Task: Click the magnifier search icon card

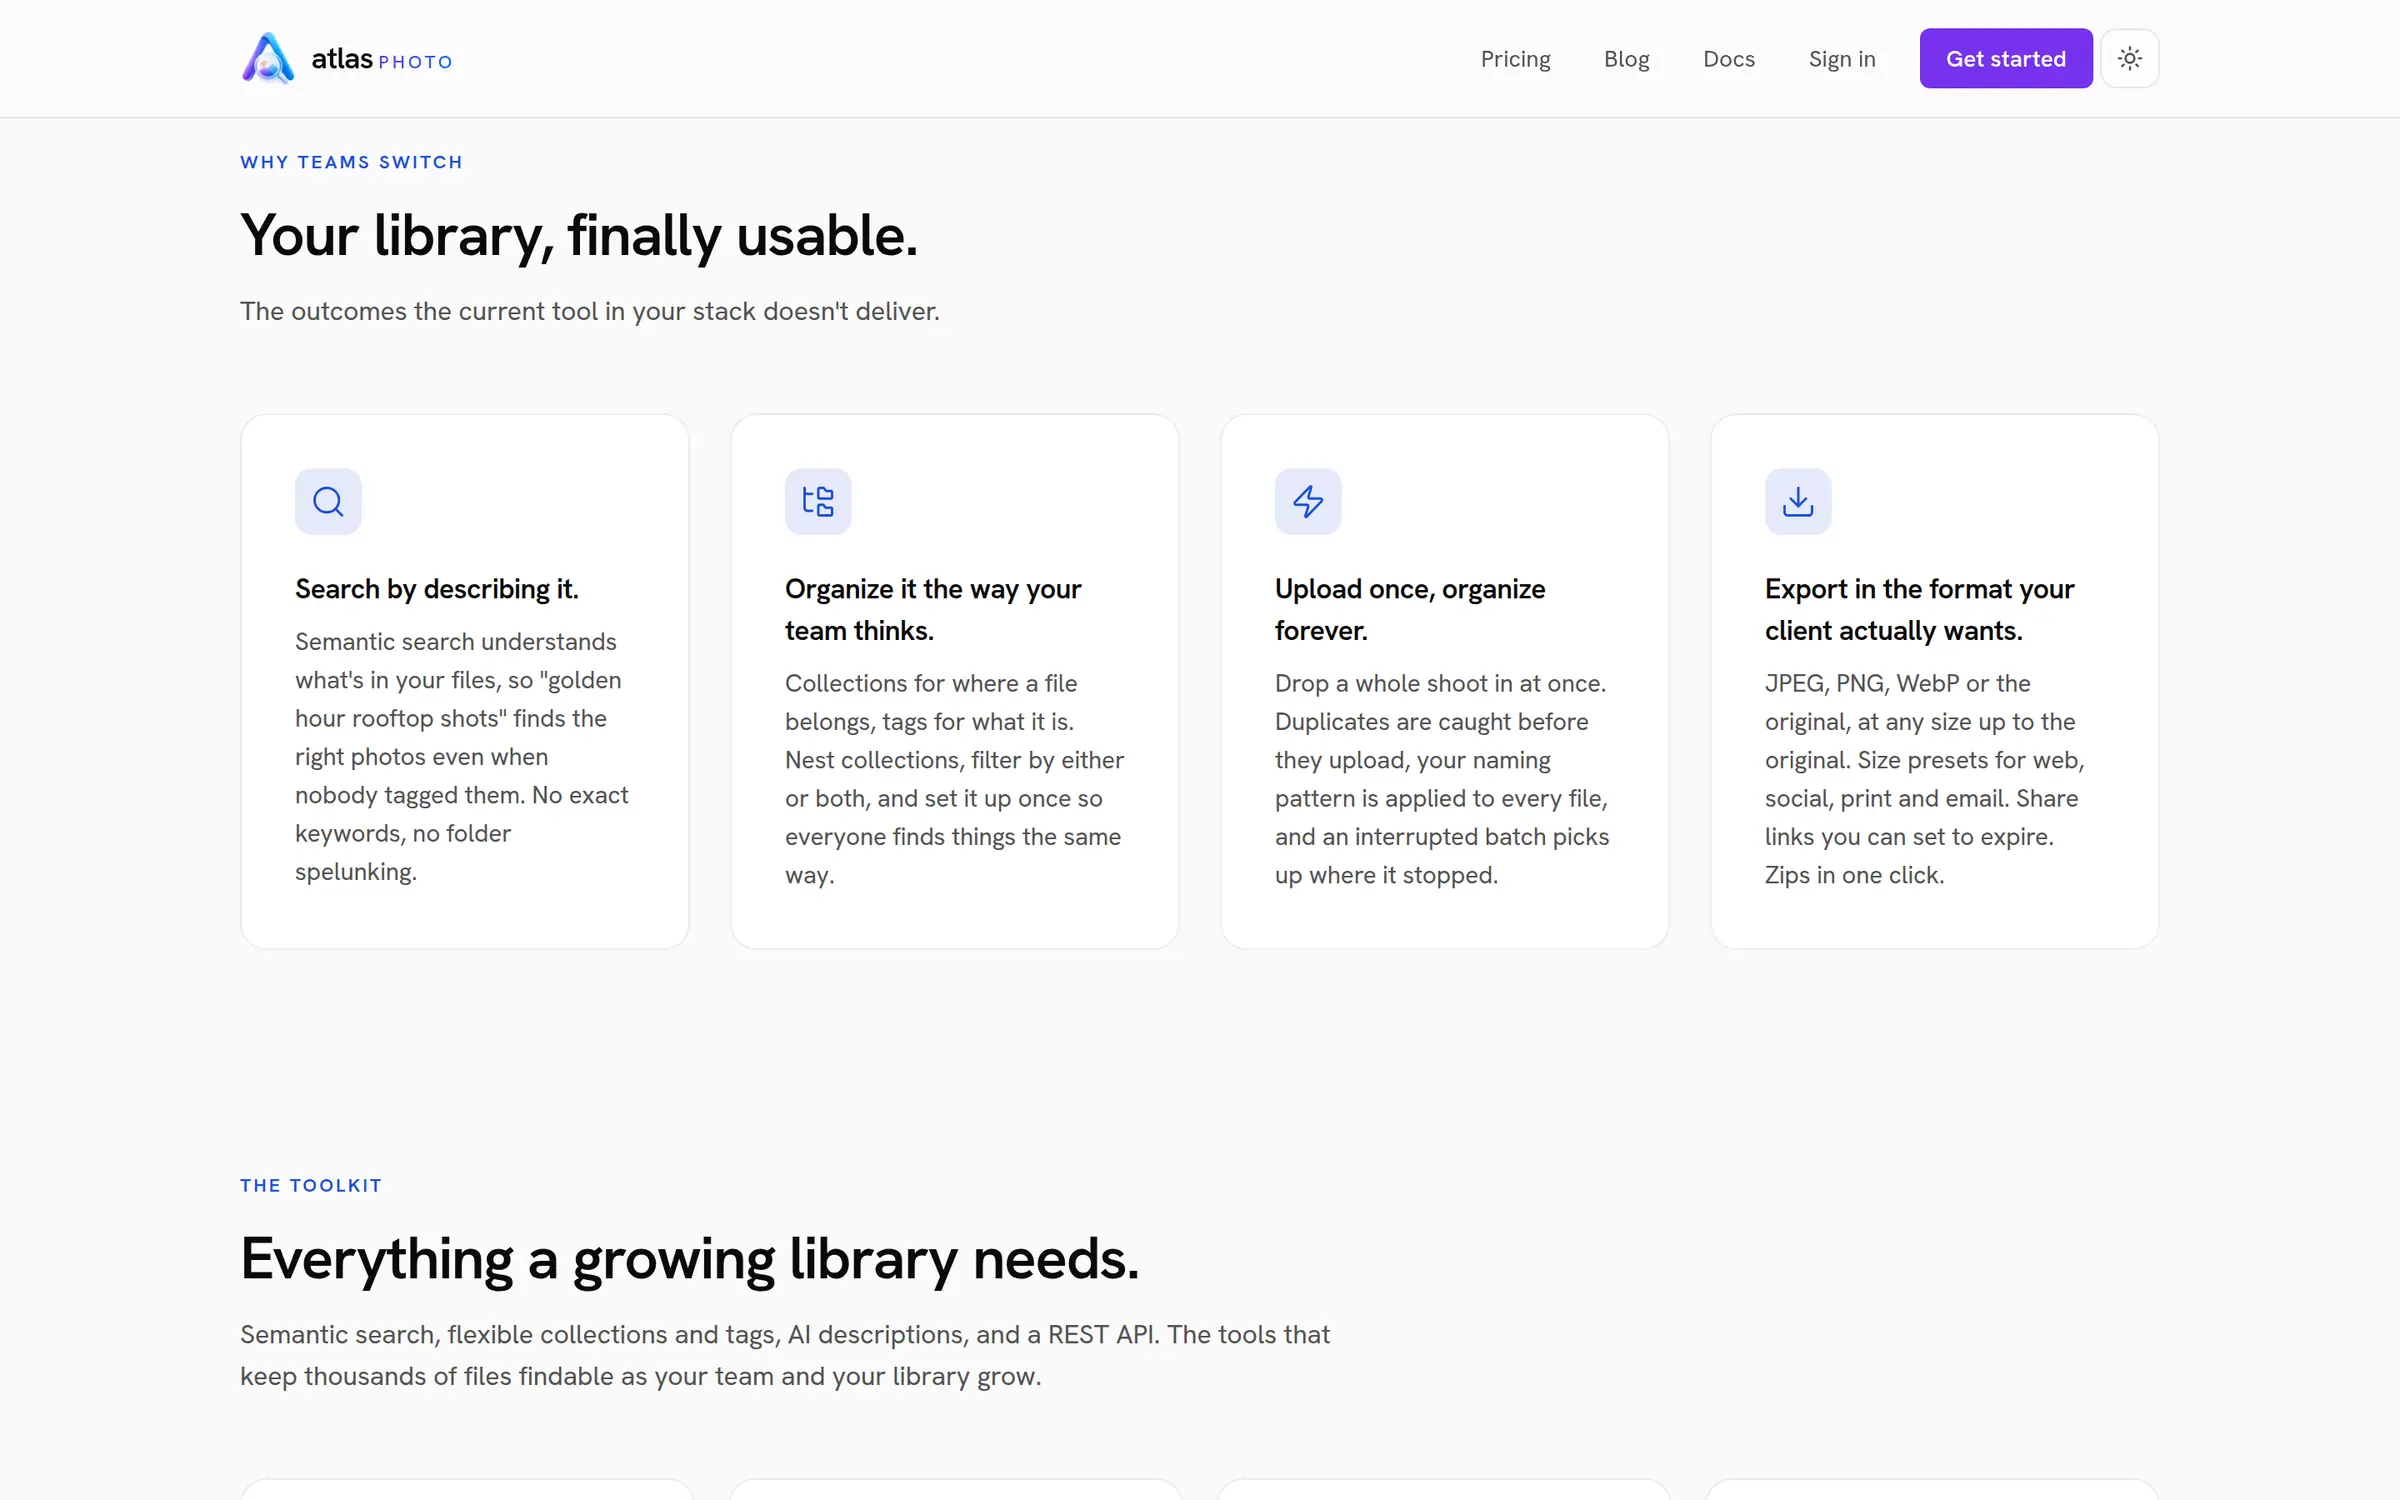Action: tap(328, 501)
